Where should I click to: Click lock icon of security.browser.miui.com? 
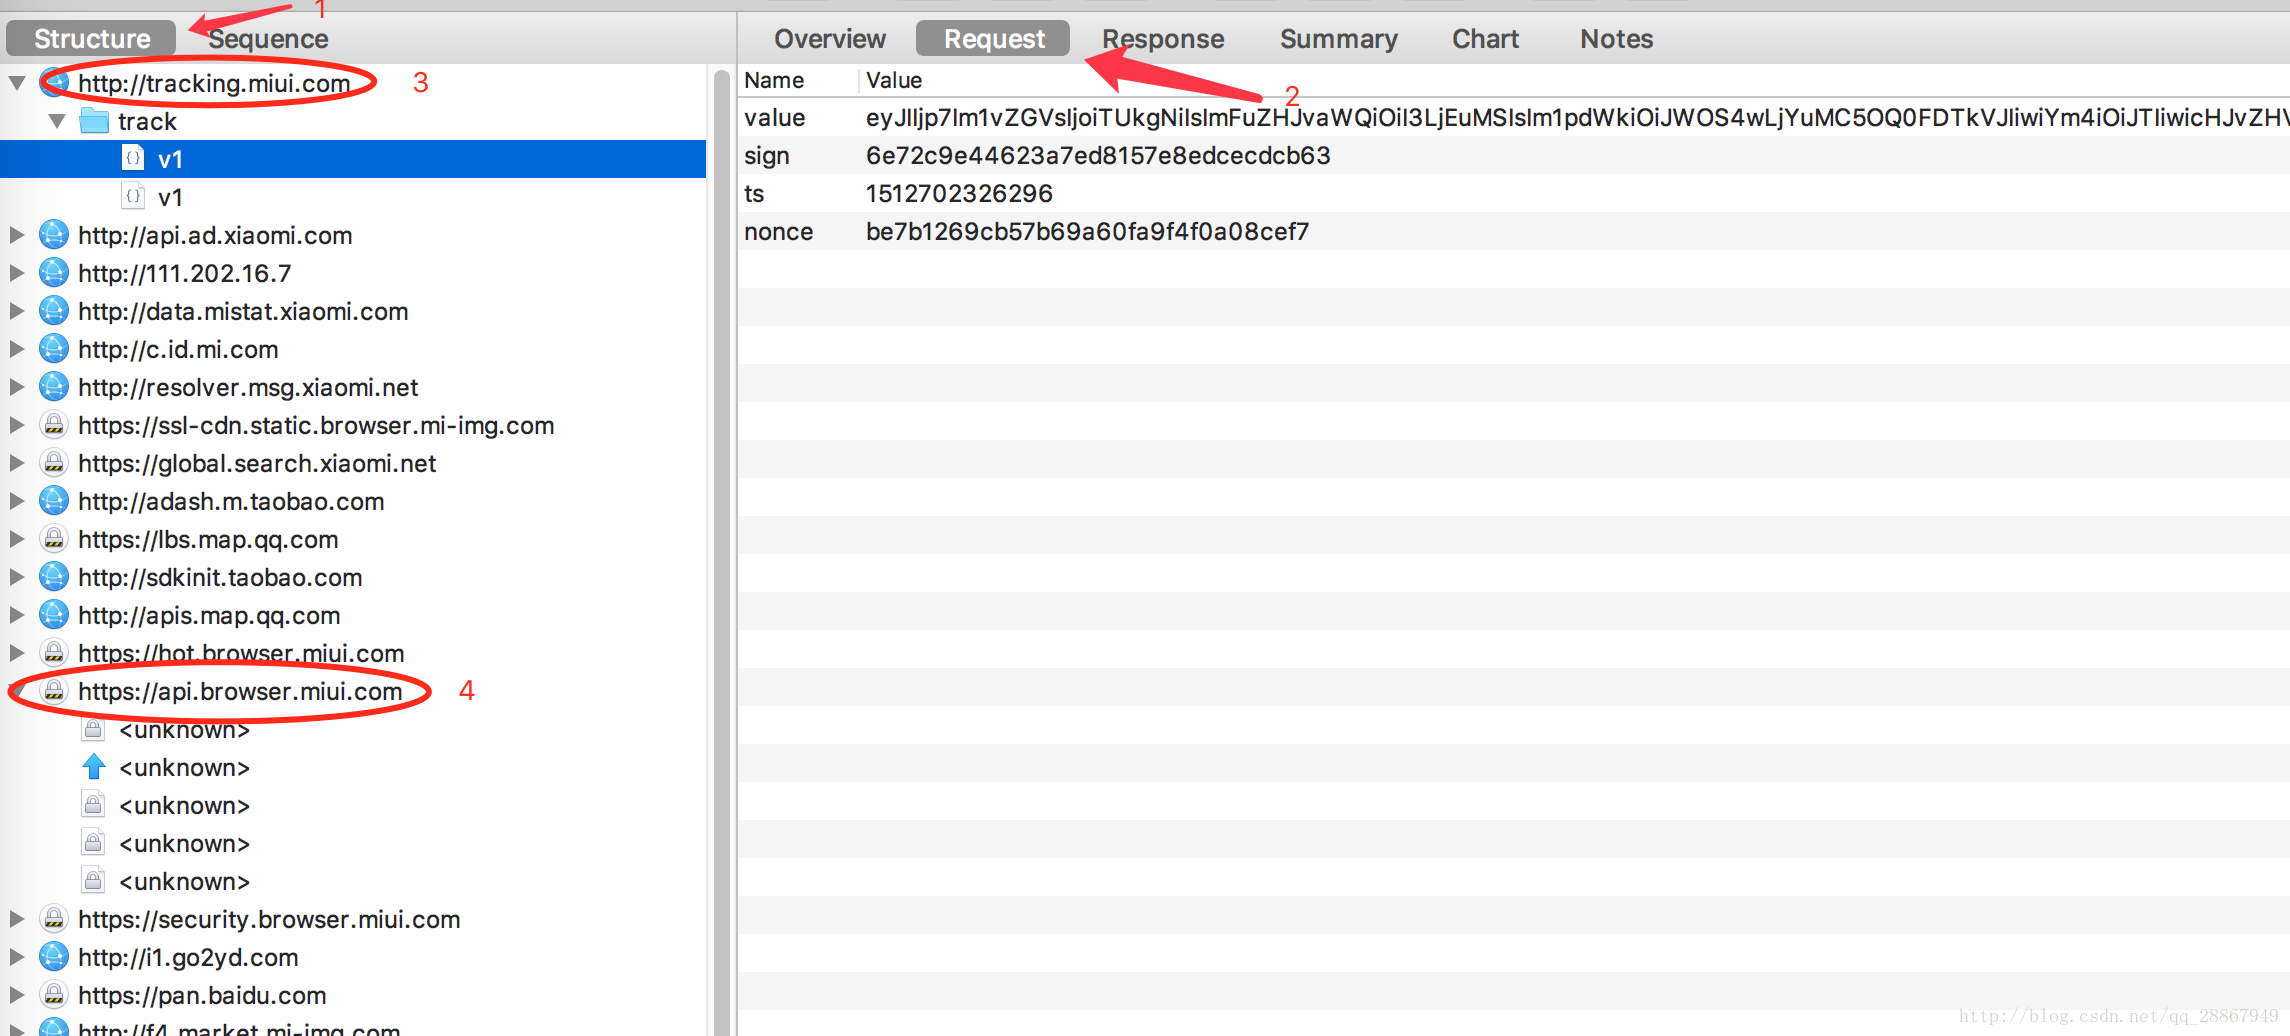pos(54,919)
